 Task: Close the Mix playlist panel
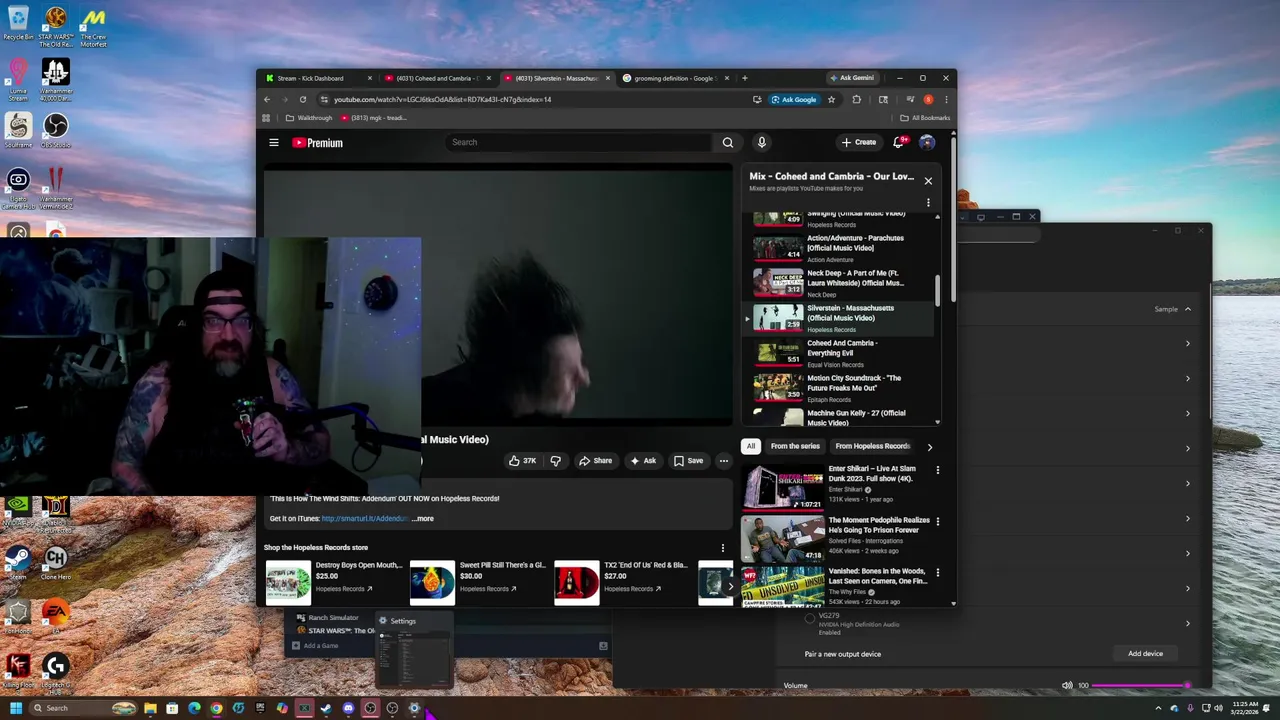(x=928, y=181)
